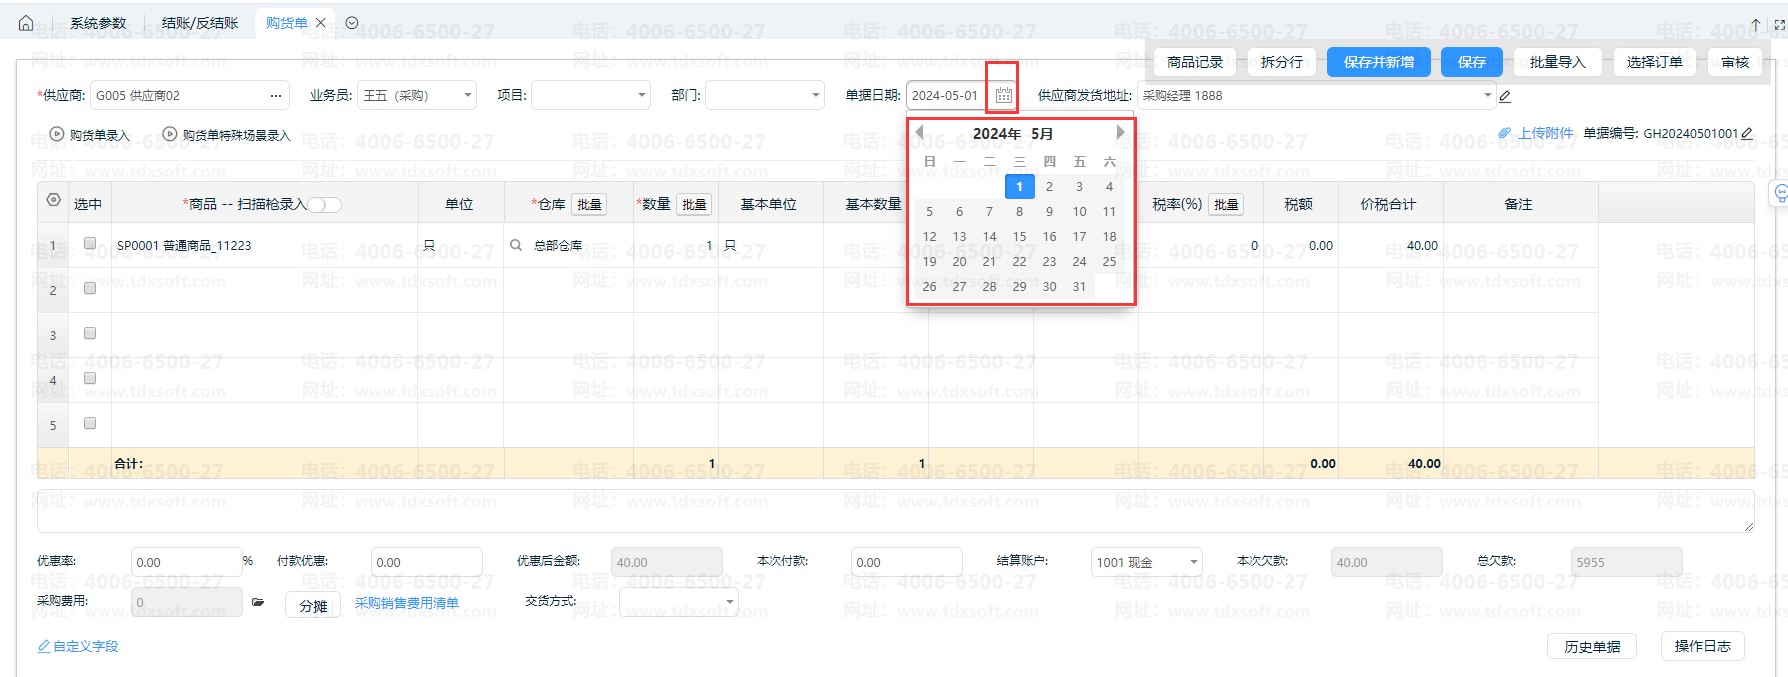
Task: Select day 15 in the calendar
Action: 1019,236
